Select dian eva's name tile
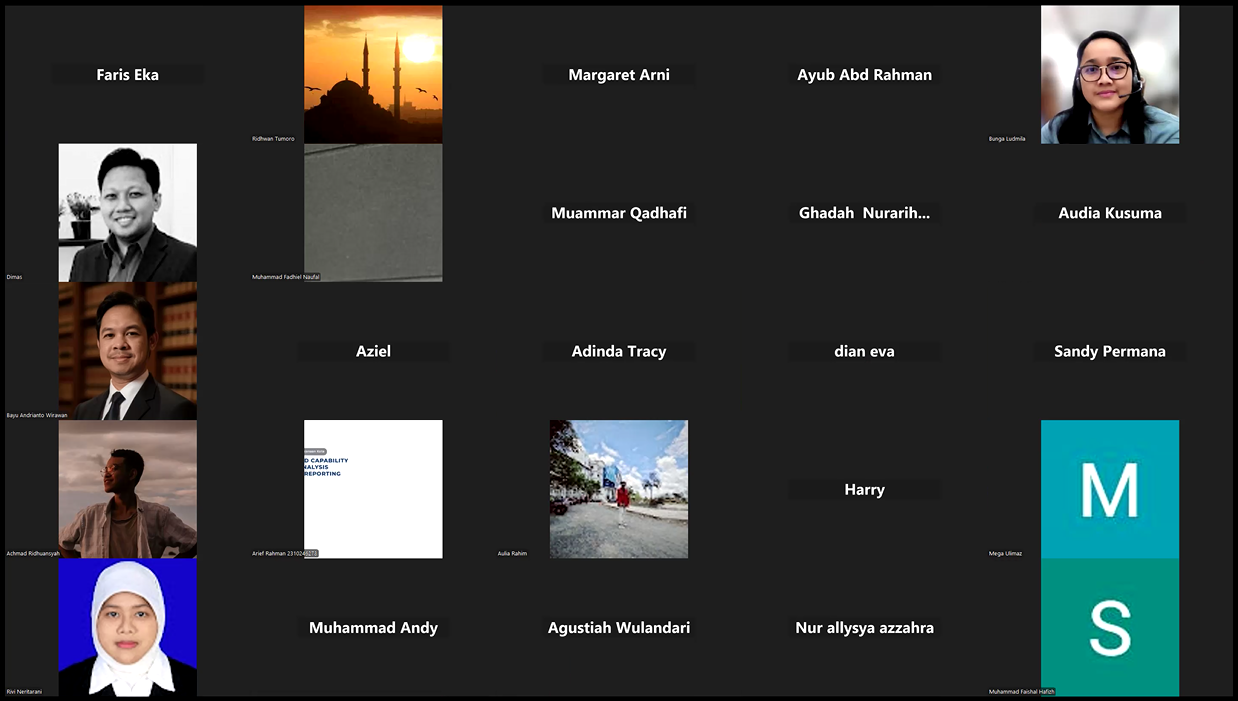The width and height of the screenshot is (1238, 701). [865, 351]
